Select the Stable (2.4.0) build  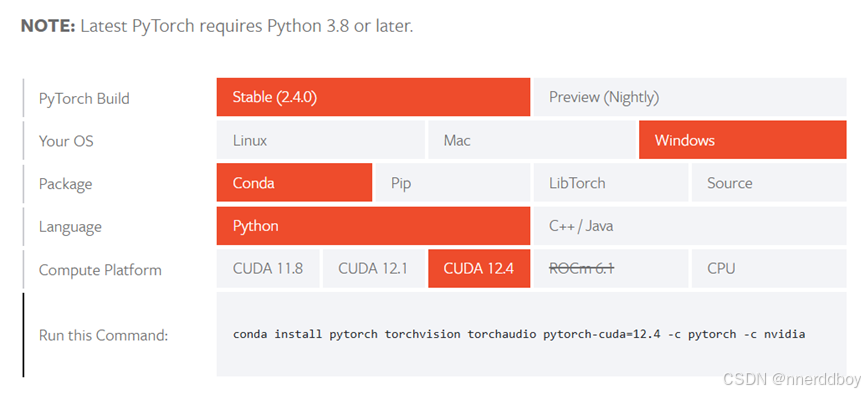click(x=373, y=97)
